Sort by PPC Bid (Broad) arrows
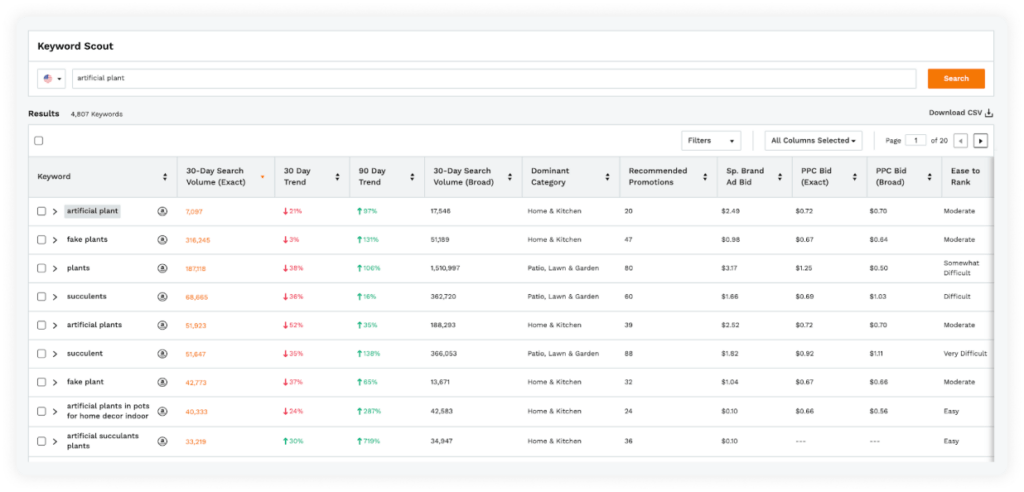The width and height of the screenshot is (1024, 492). (929, 176)
